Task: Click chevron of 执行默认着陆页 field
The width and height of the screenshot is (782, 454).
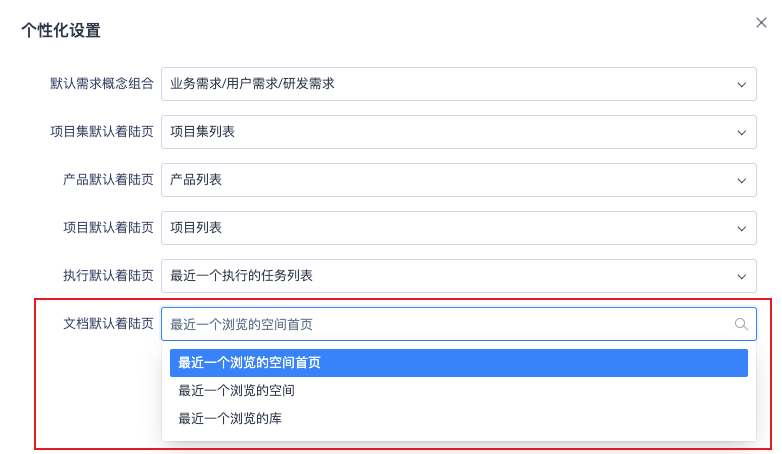Action: point(741,276)
